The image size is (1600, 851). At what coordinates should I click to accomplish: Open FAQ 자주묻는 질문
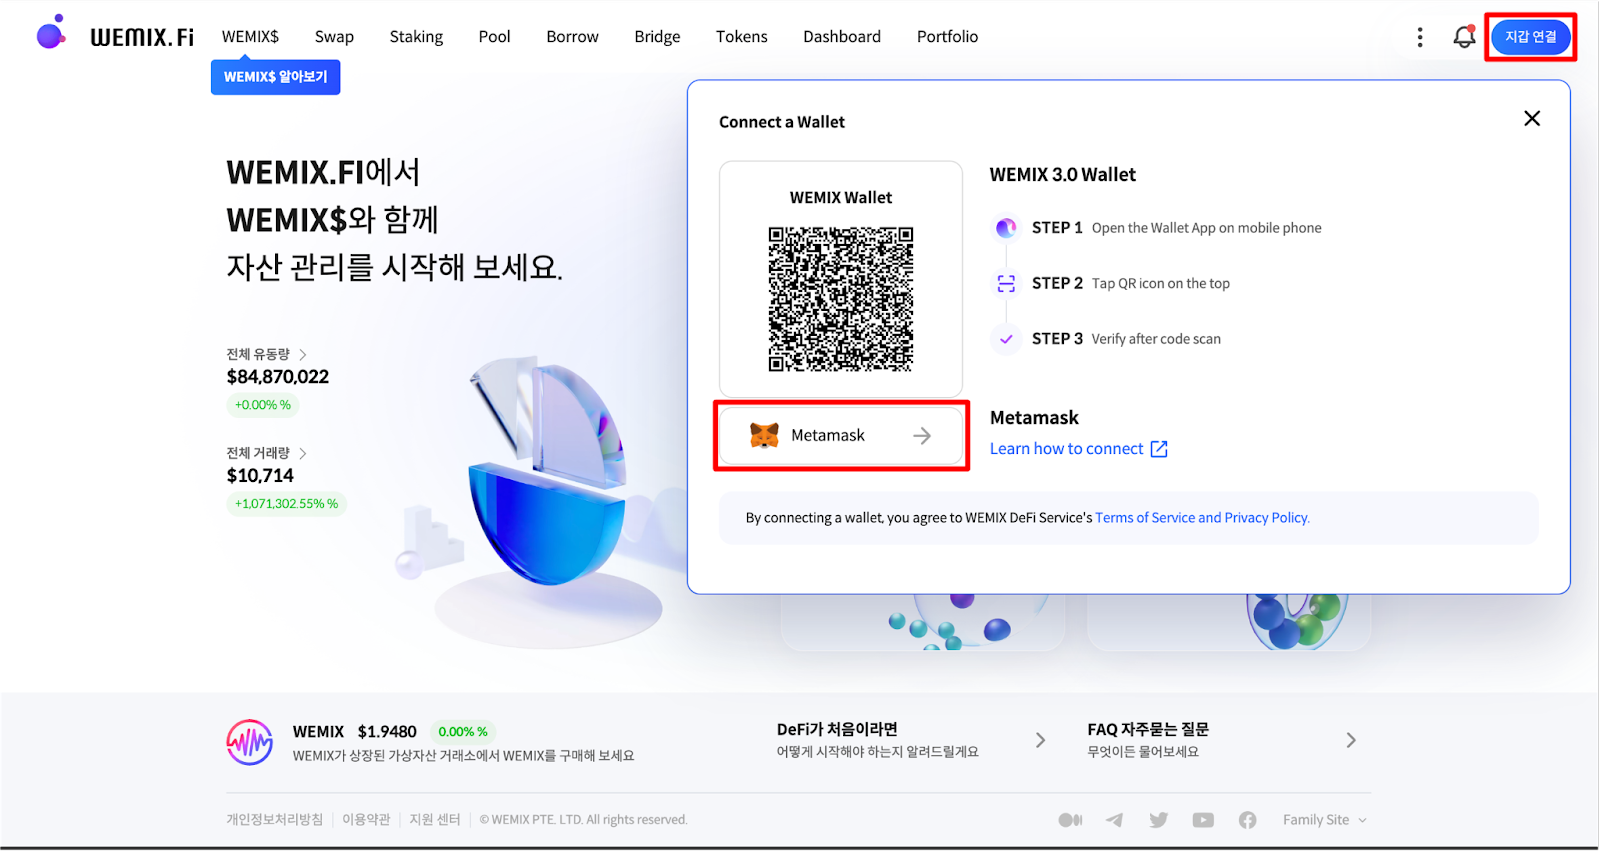pyautogui.click(x=1148, y=740)
